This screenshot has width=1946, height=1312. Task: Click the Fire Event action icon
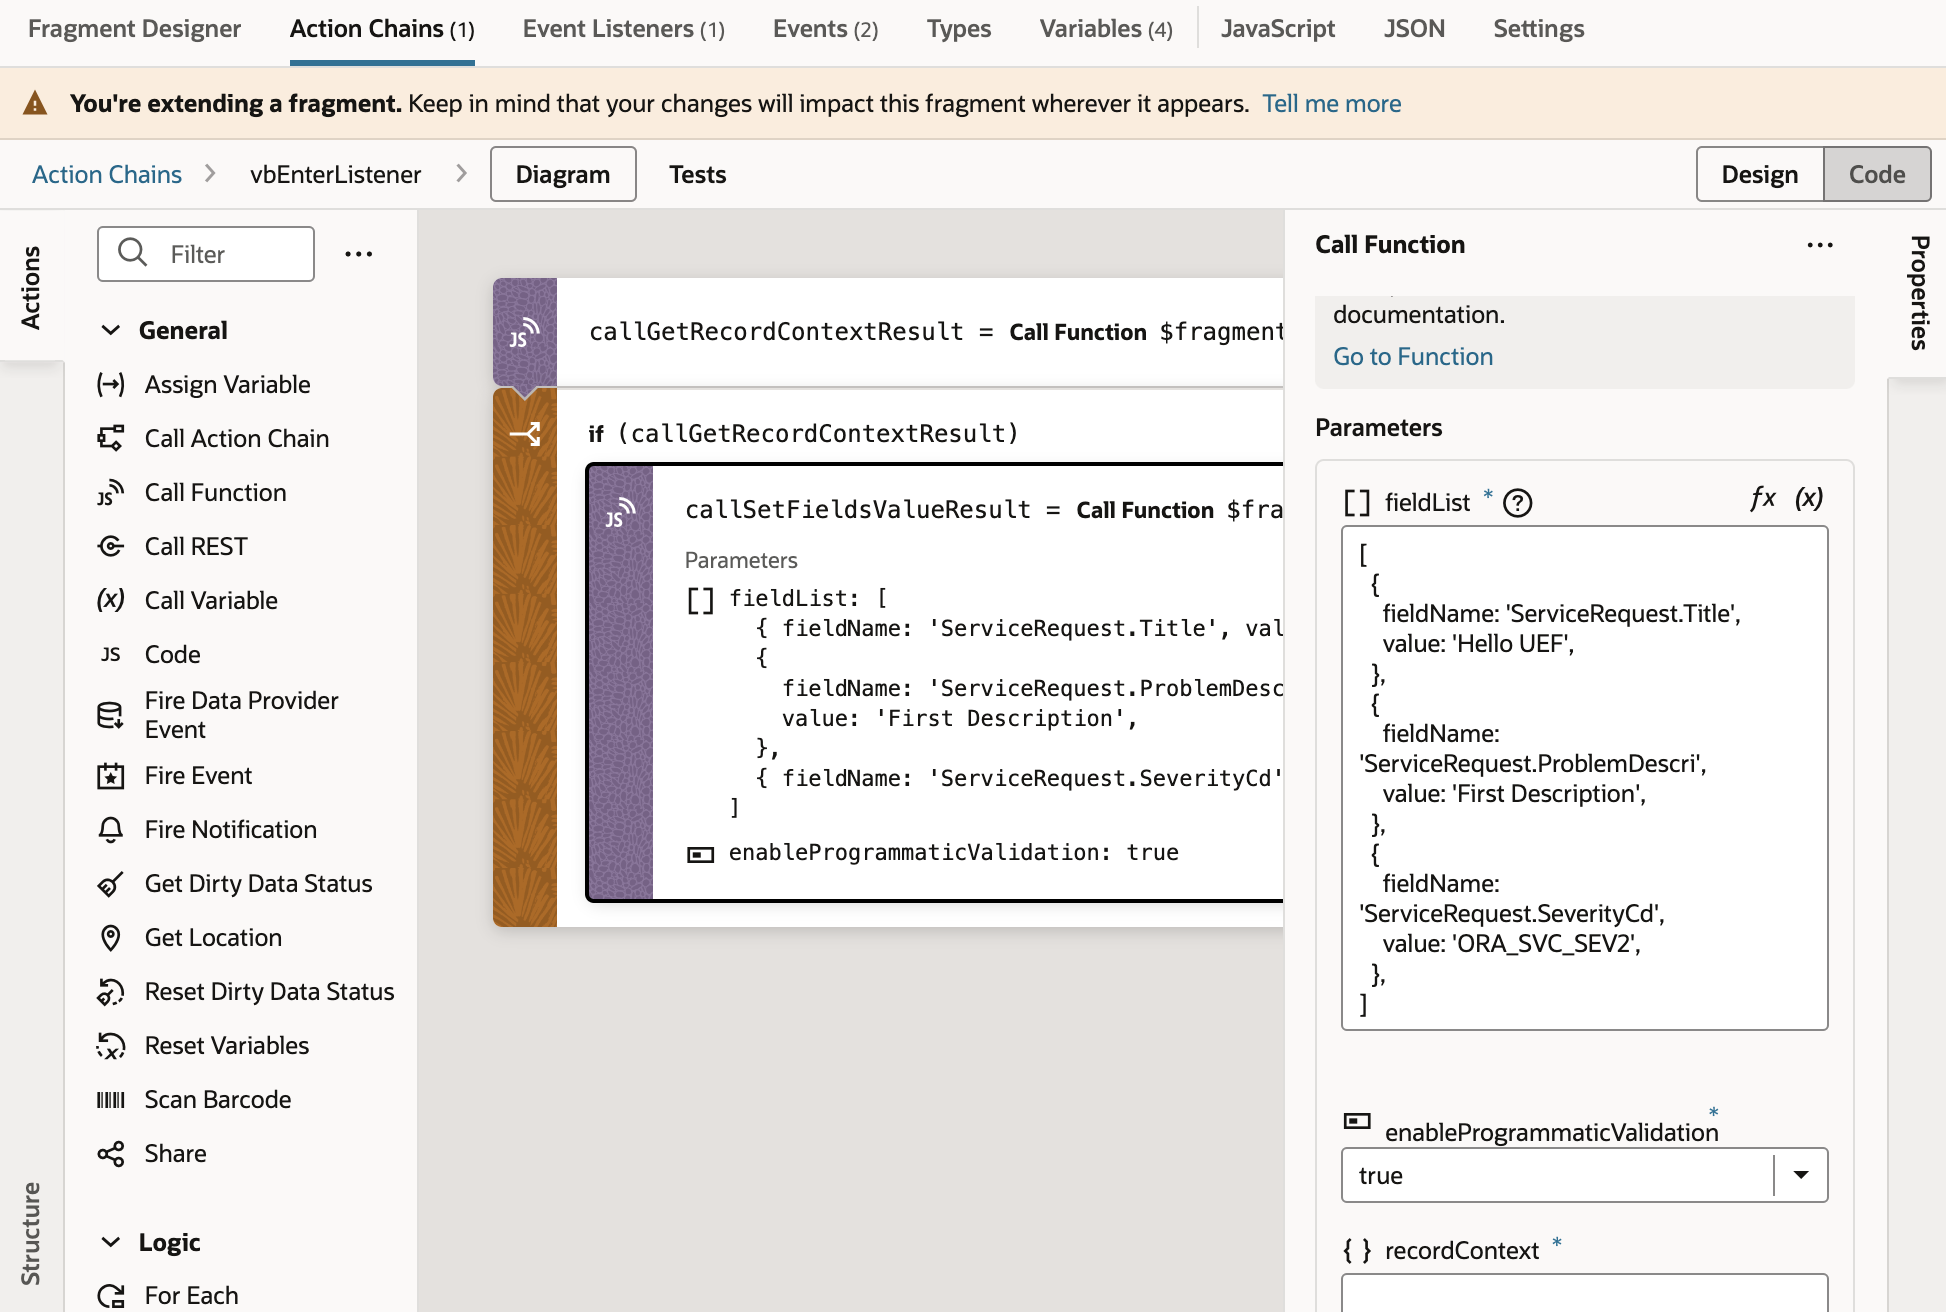click(110, 775)
